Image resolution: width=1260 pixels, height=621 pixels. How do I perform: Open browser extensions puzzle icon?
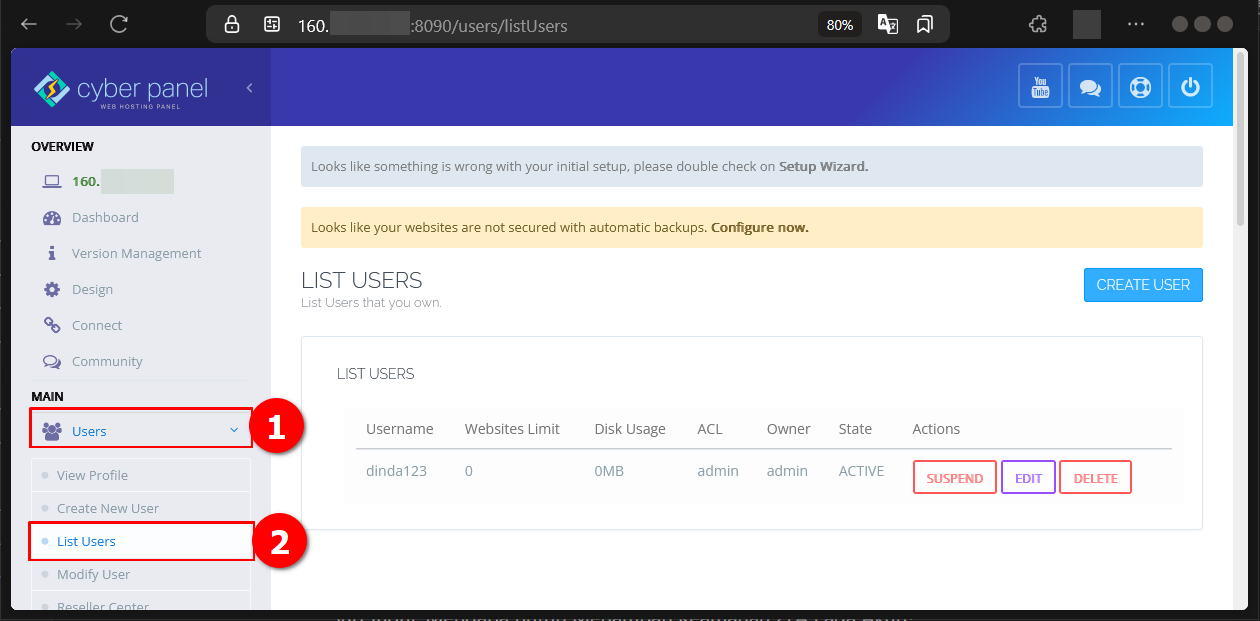[x=1038, y=25]
